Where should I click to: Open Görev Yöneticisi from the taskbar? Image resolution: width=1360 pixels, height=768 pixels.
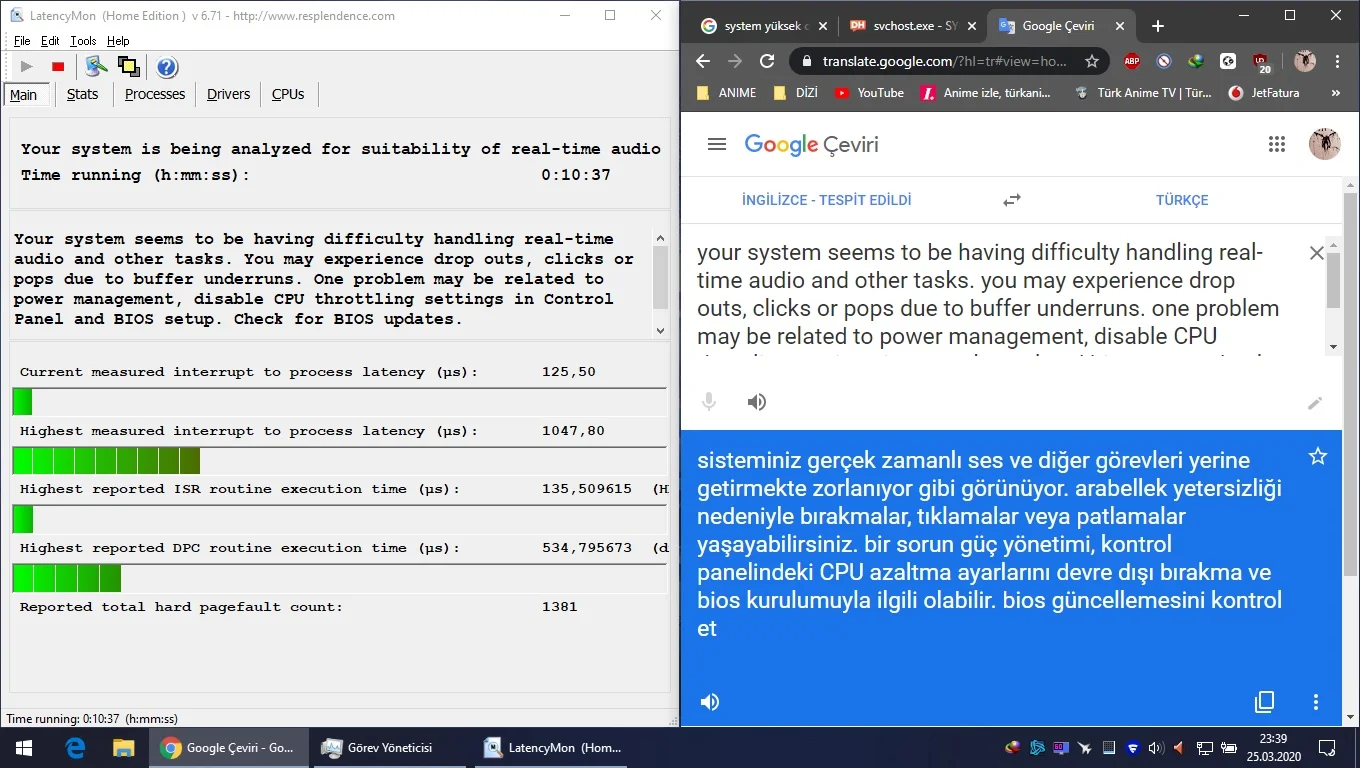pyautogui.click(x=390, y=747)
